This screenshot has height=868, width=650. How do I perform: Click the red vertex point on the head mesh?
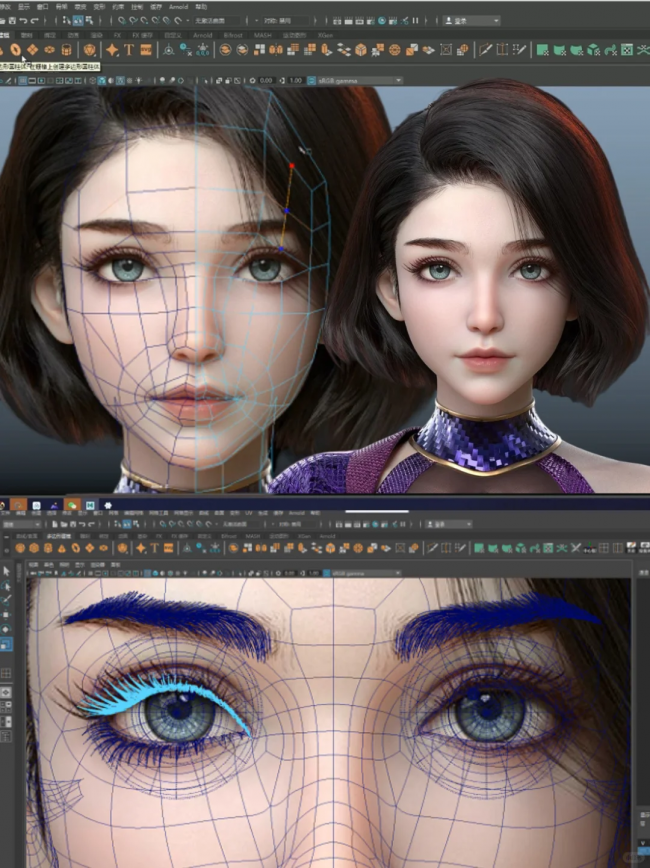(292, 166)
